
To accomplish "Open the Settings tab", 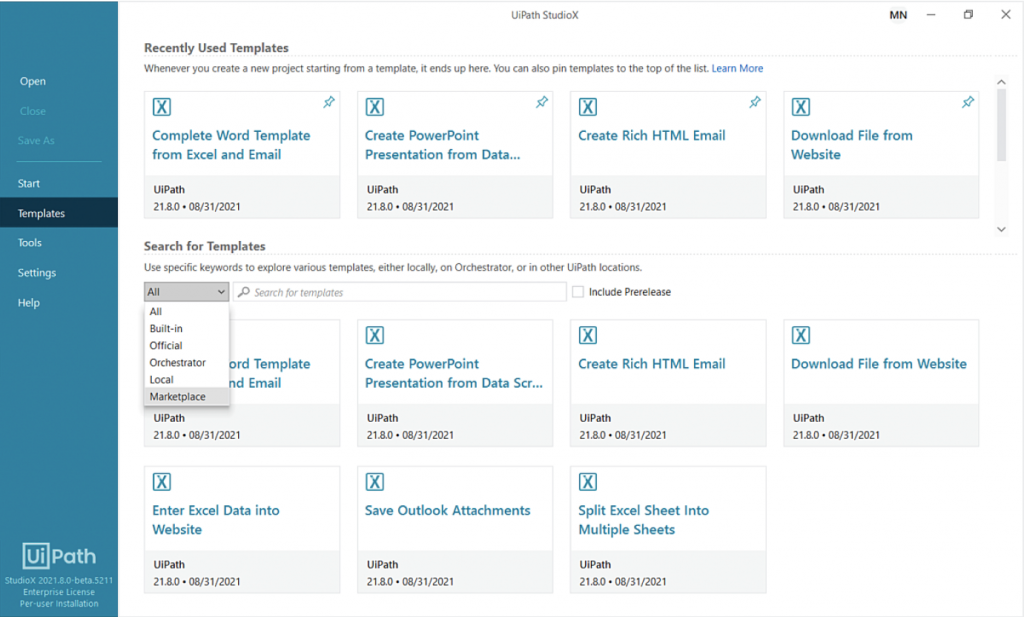I will coord(59,272).
